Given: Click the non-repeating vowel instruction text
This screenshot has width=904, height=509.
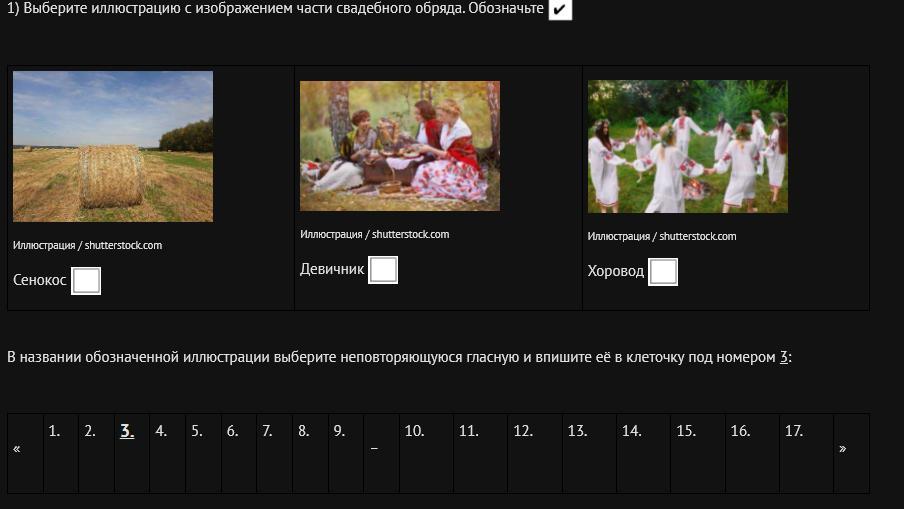Looking at the screenshot, I should point(400,357).
